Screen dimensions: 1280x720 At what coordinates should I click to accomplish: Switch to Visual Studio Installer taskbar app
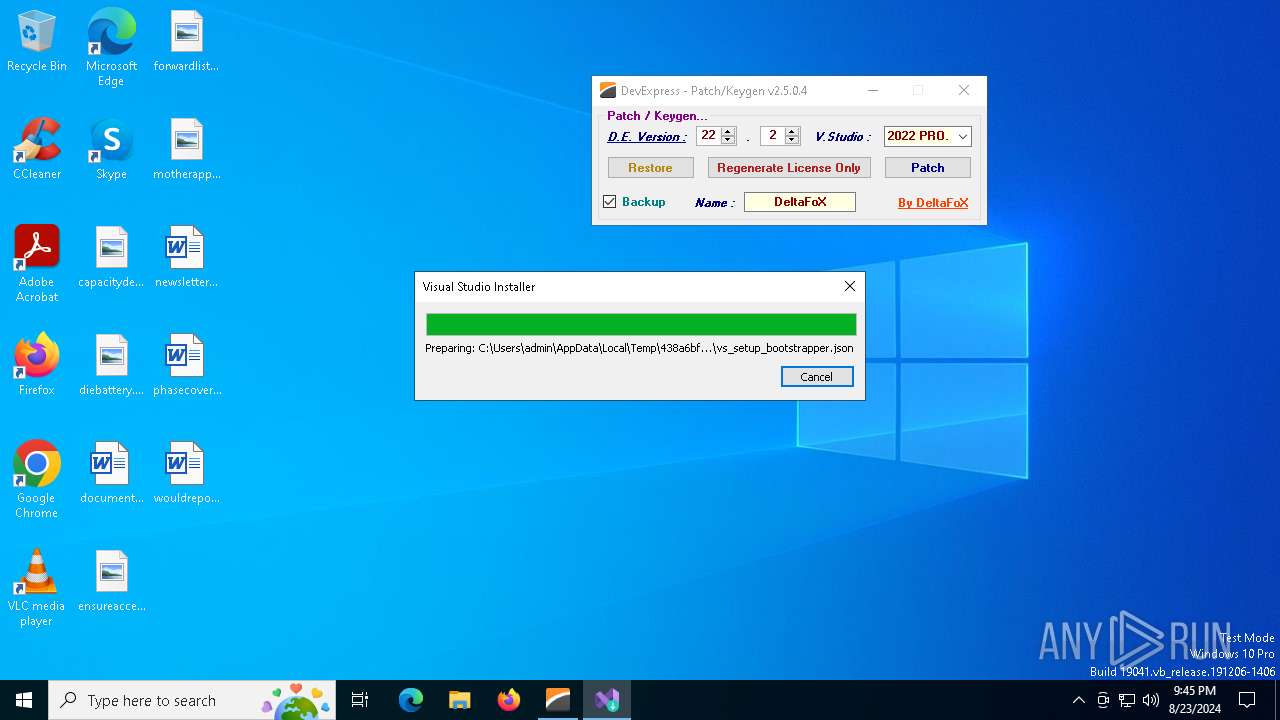click(607, 700)
